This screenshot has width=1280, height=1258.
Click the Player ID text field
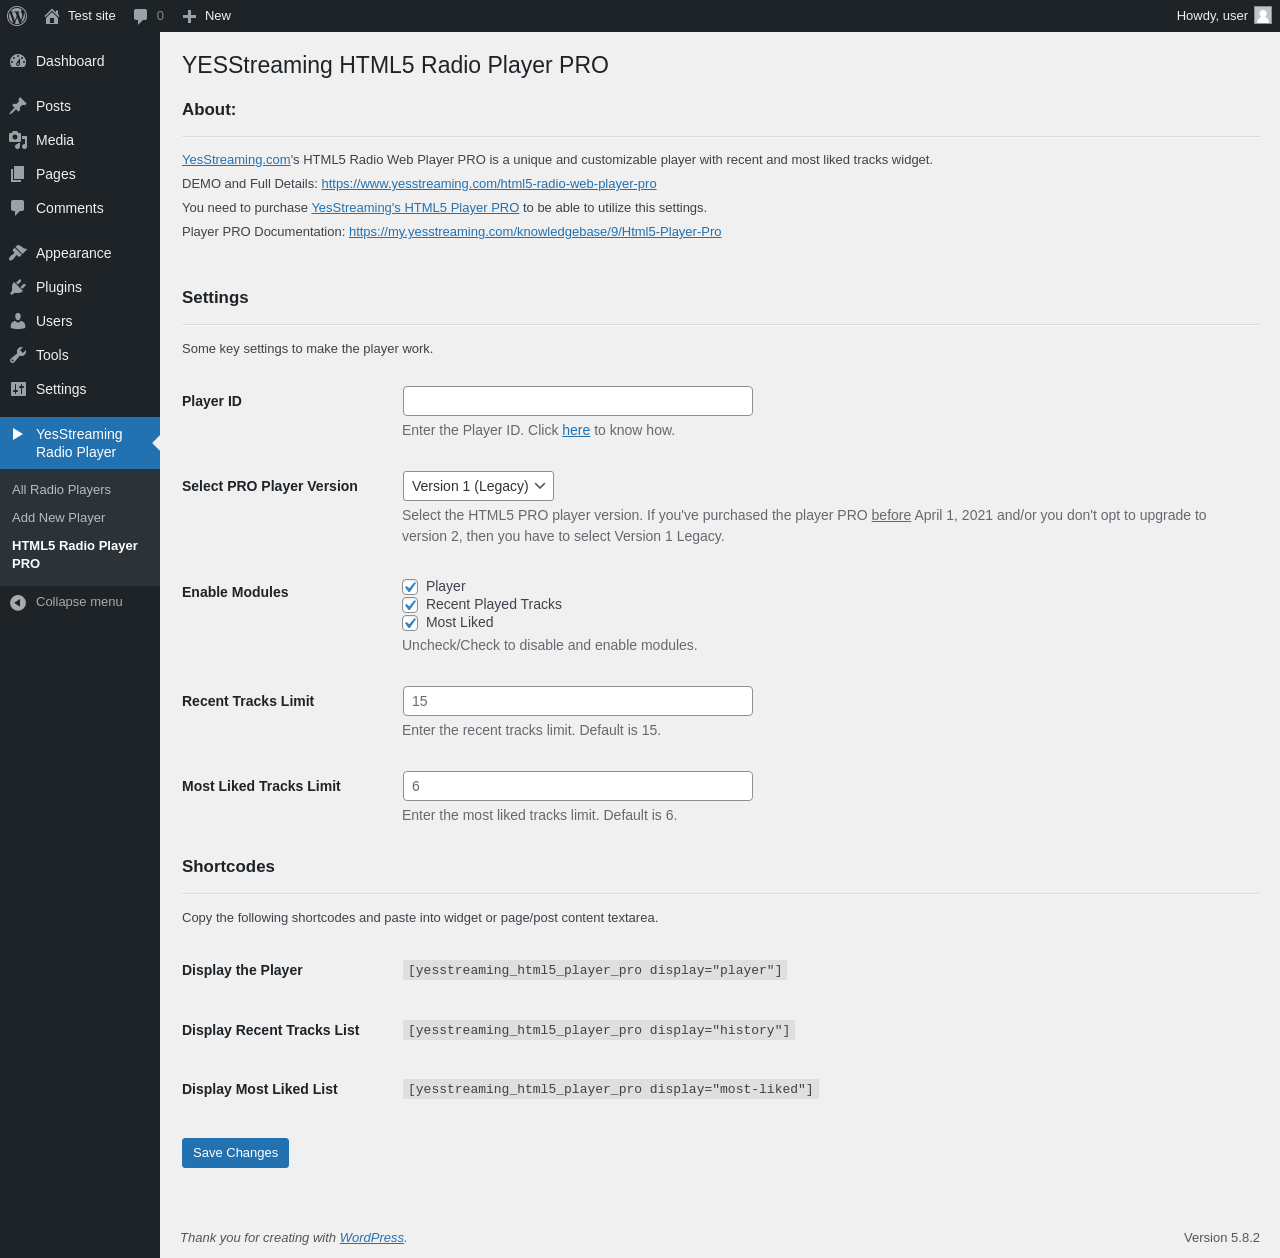577,401
